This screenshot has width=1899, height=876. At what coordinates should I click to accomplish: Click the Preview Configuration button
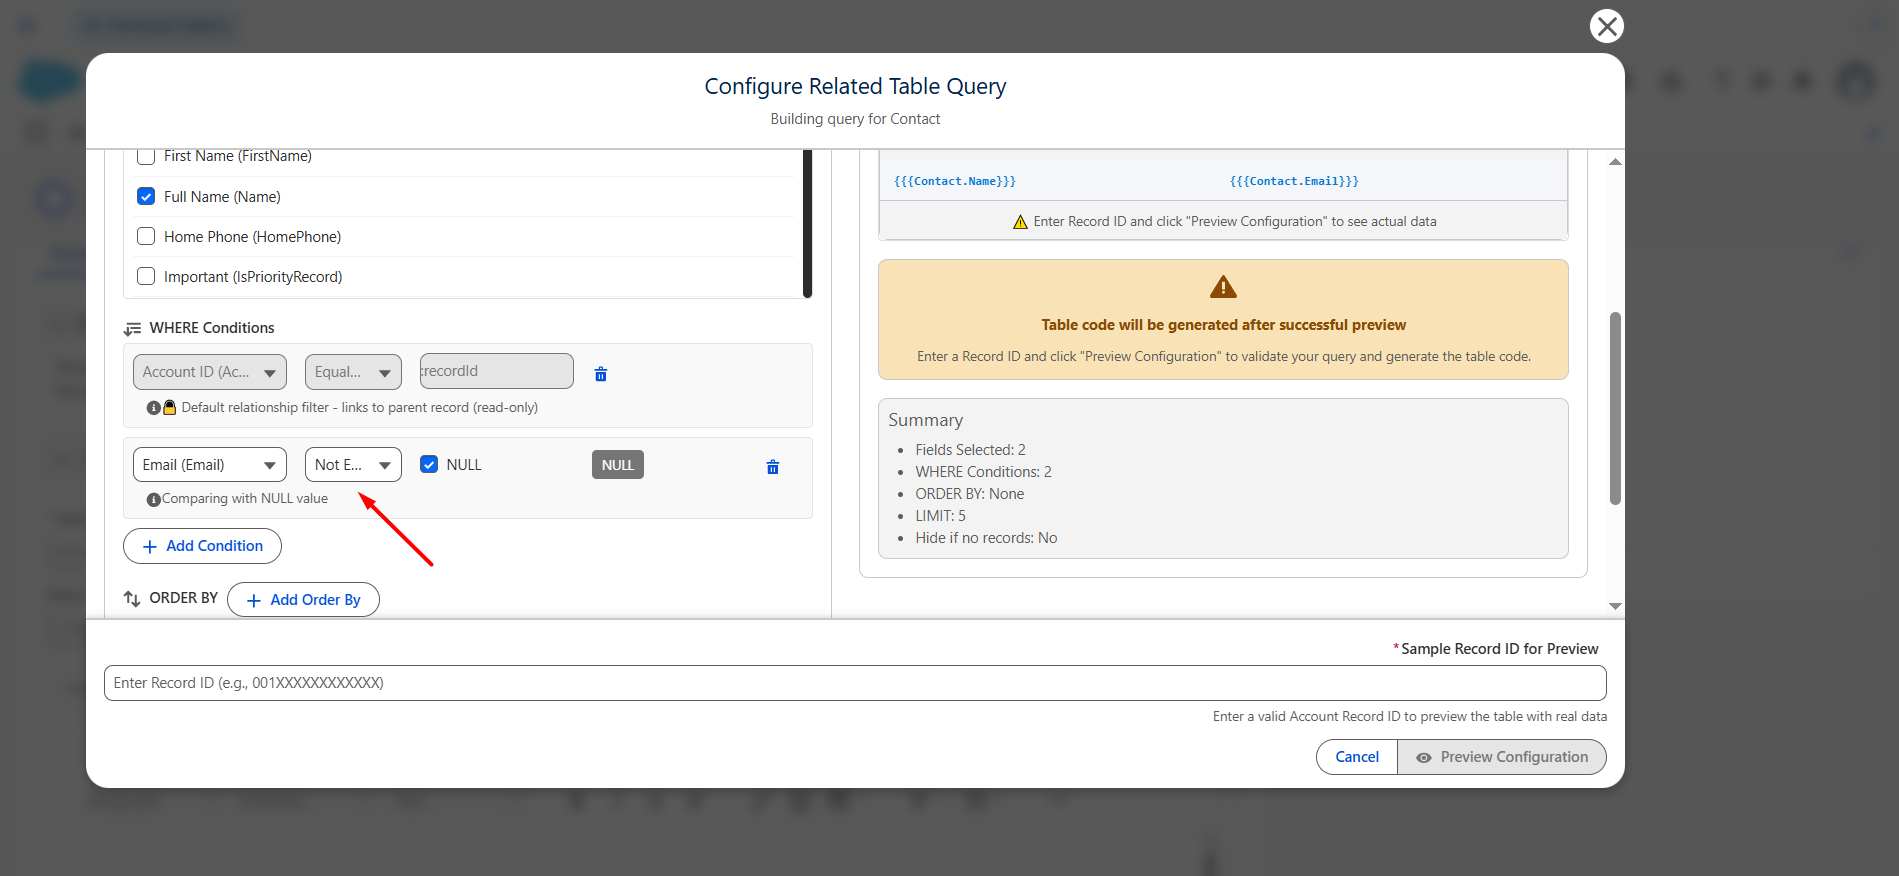click(1502, 757)
